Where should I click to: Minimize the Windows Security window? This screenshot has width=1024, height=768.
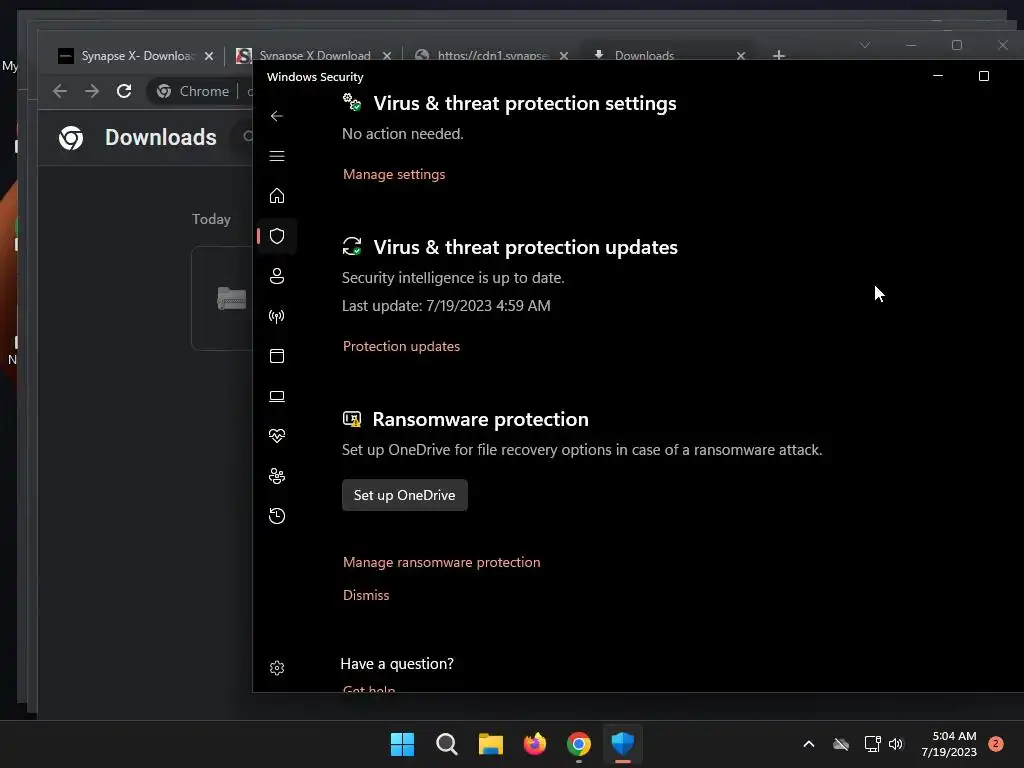[938, 76]
